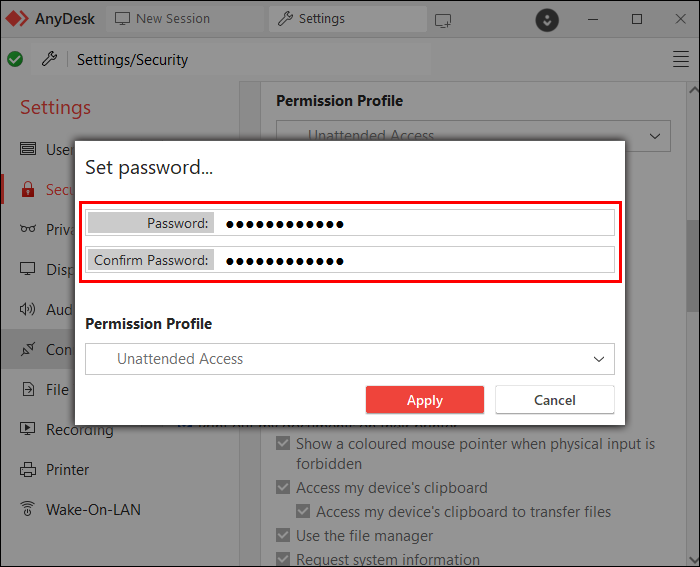Toggle 'Show a coloured mouse pointer' checkbox
700x567 pixels.
pyautogui.click(x=284, y=444)
